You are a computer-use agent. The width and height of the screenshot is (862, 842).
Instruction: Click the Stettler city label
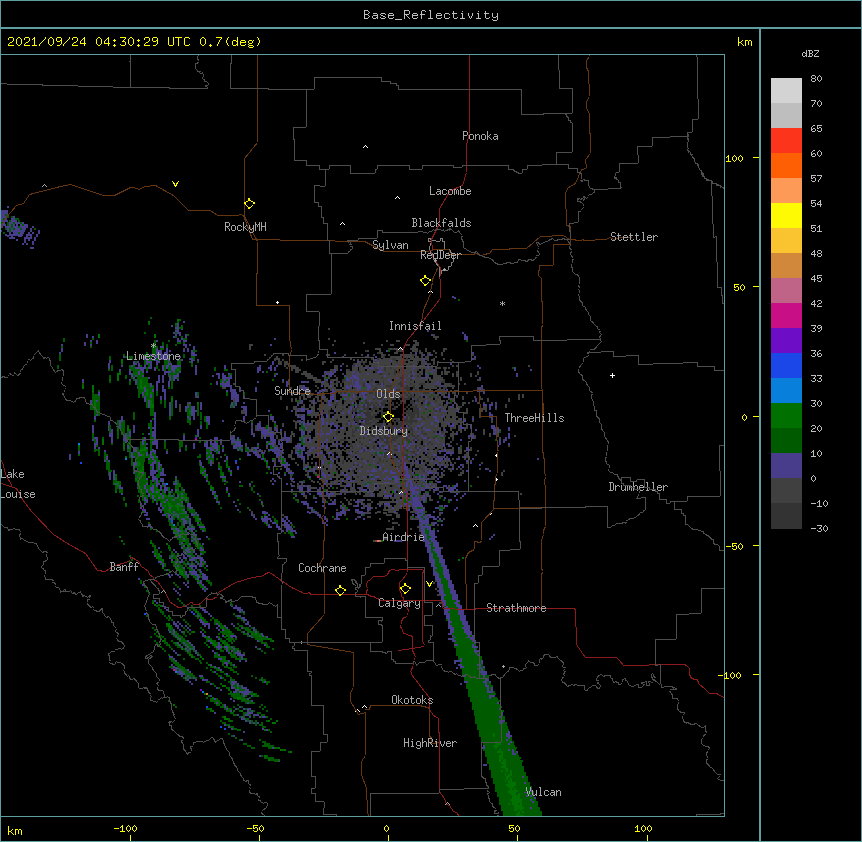pyautogui.click(x=634, y=237)
